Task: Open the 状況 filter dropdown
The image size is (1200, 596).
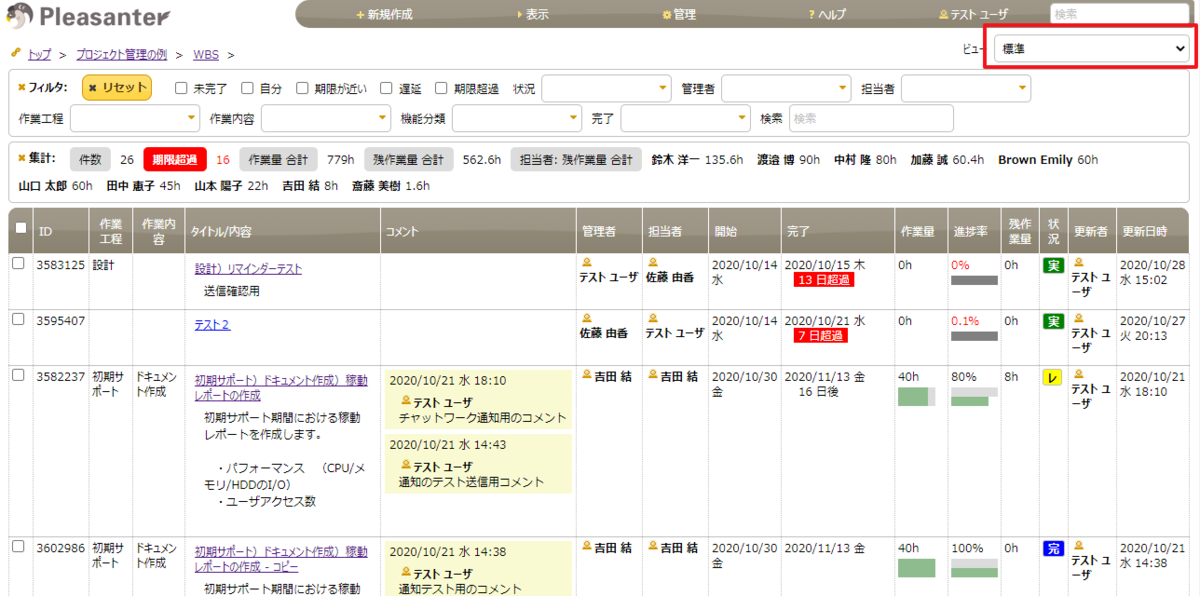Action: pos(606,89)
